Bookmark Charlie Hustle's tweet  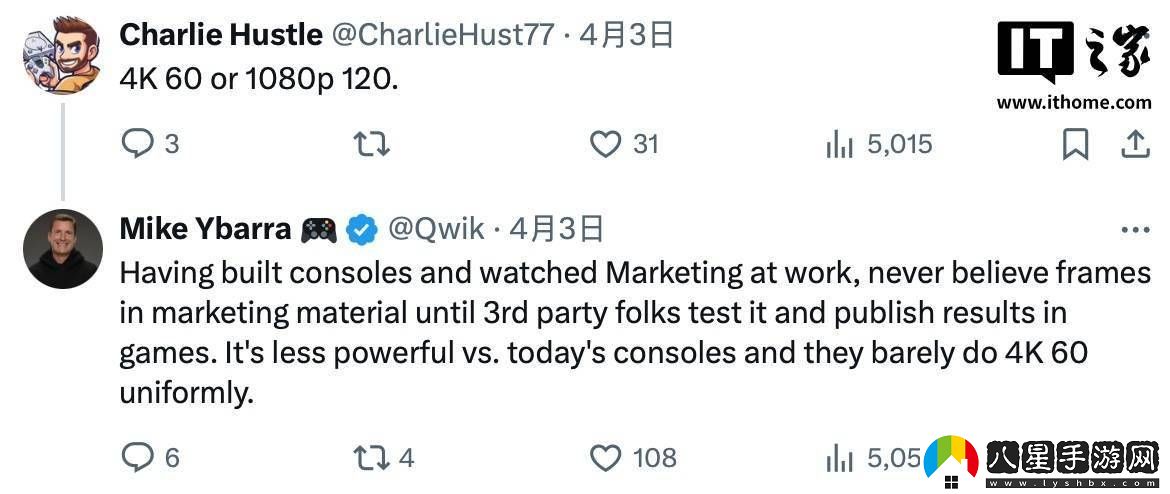pyautogui.click(x=1075, y=145)
